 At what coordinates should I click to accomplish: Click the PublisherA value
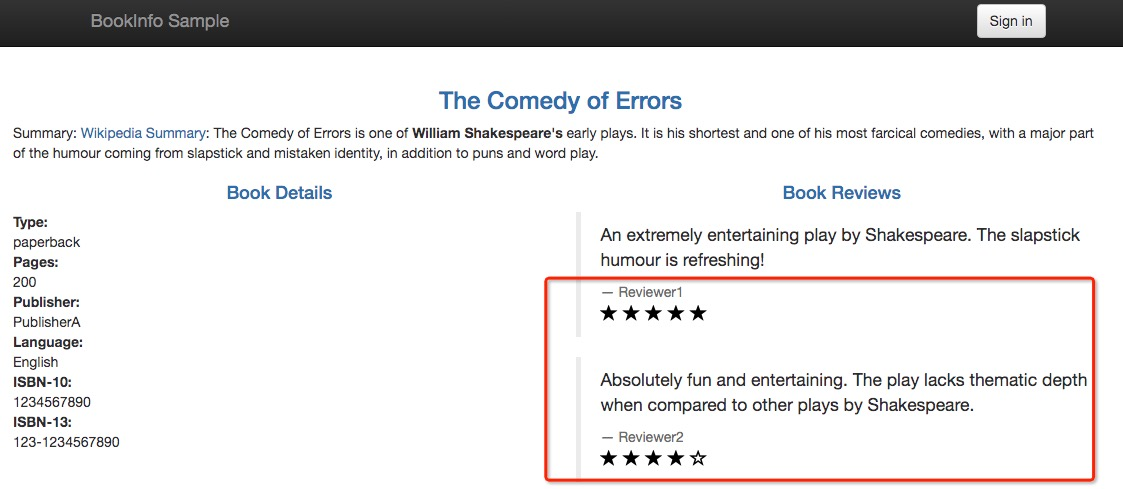[46, 322]
